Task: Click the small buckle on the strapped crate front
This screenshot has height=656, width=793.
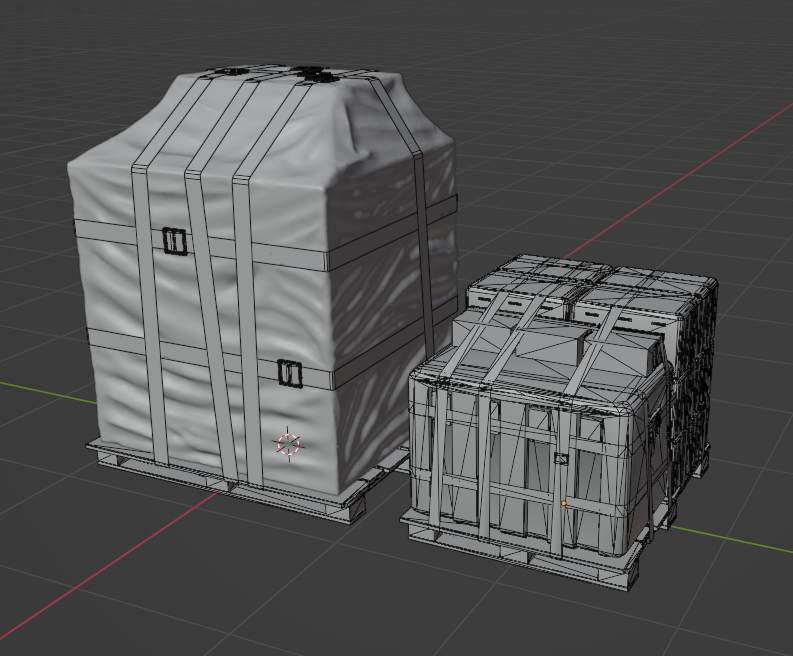Action: 561,460
